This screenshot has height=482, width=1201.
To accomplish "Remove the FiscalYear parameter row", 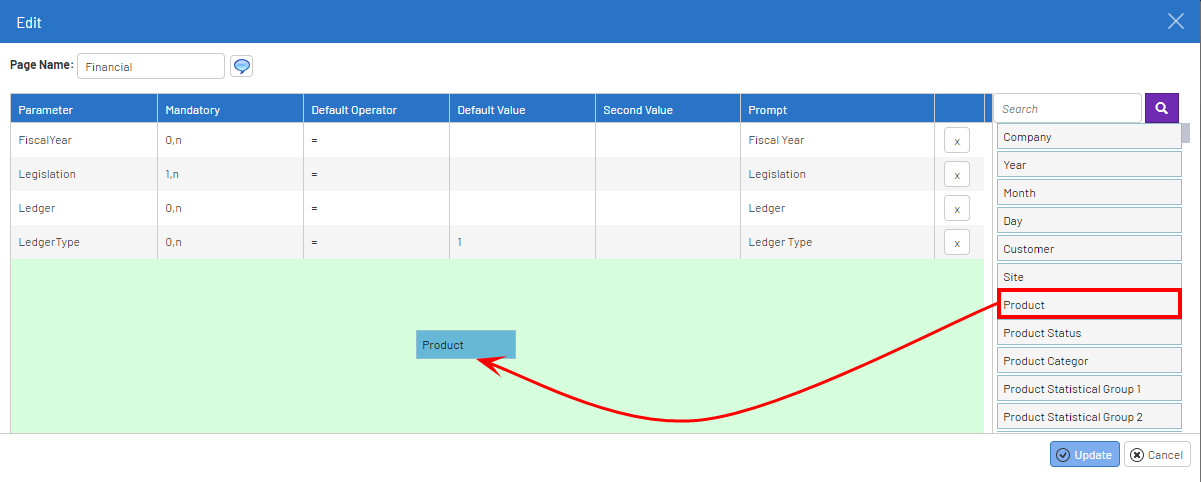I will [956, 141].
